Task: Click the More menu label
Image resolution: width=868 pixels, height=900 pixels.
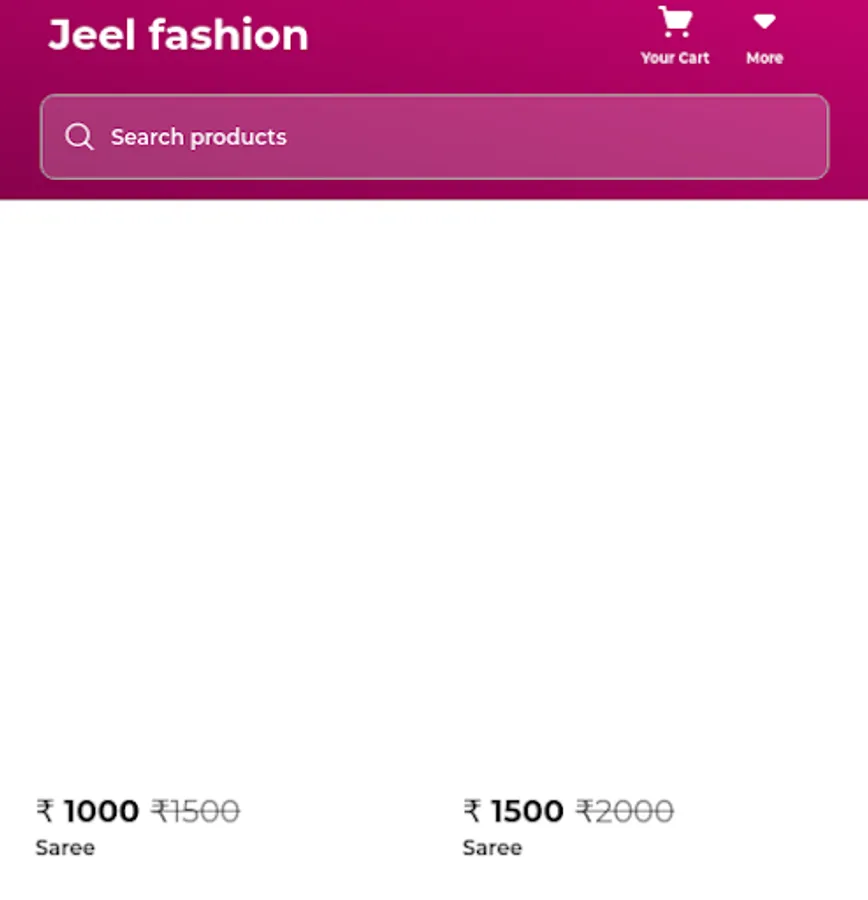Action: click(764, 58)
